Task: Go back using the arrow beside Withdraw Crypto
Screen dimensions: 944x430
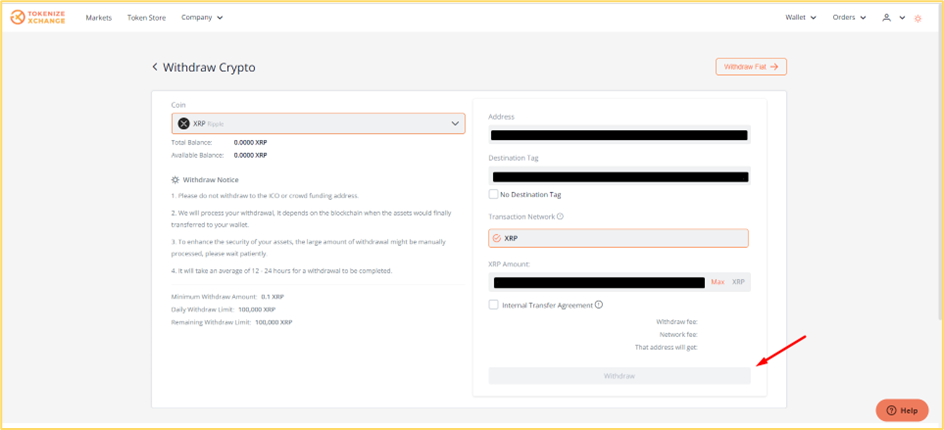Action: point(155,67)
